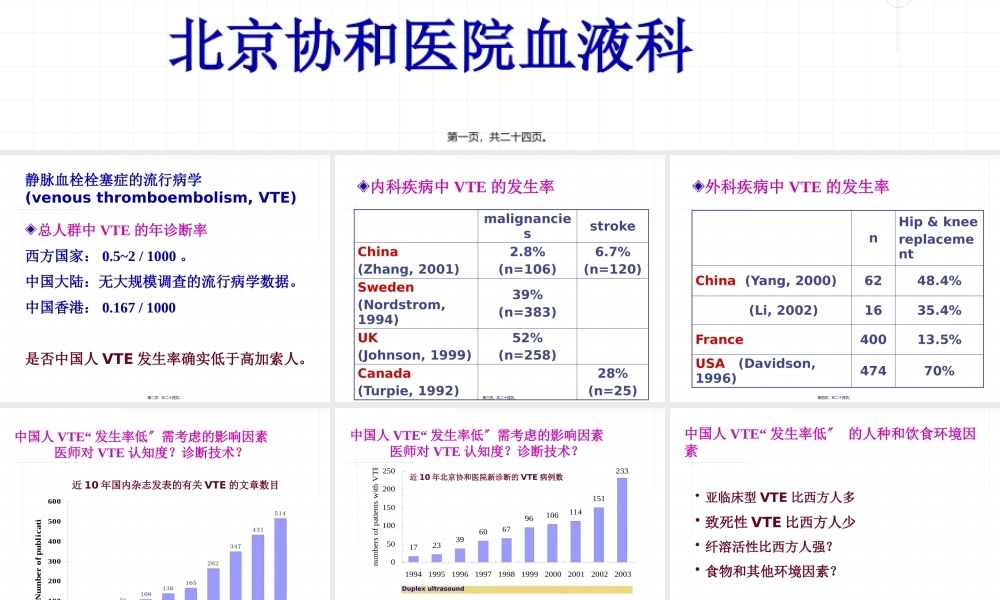This screenshot has width=1000, height=600.
Task: Click the stroke column header
Action: [611, 226]
